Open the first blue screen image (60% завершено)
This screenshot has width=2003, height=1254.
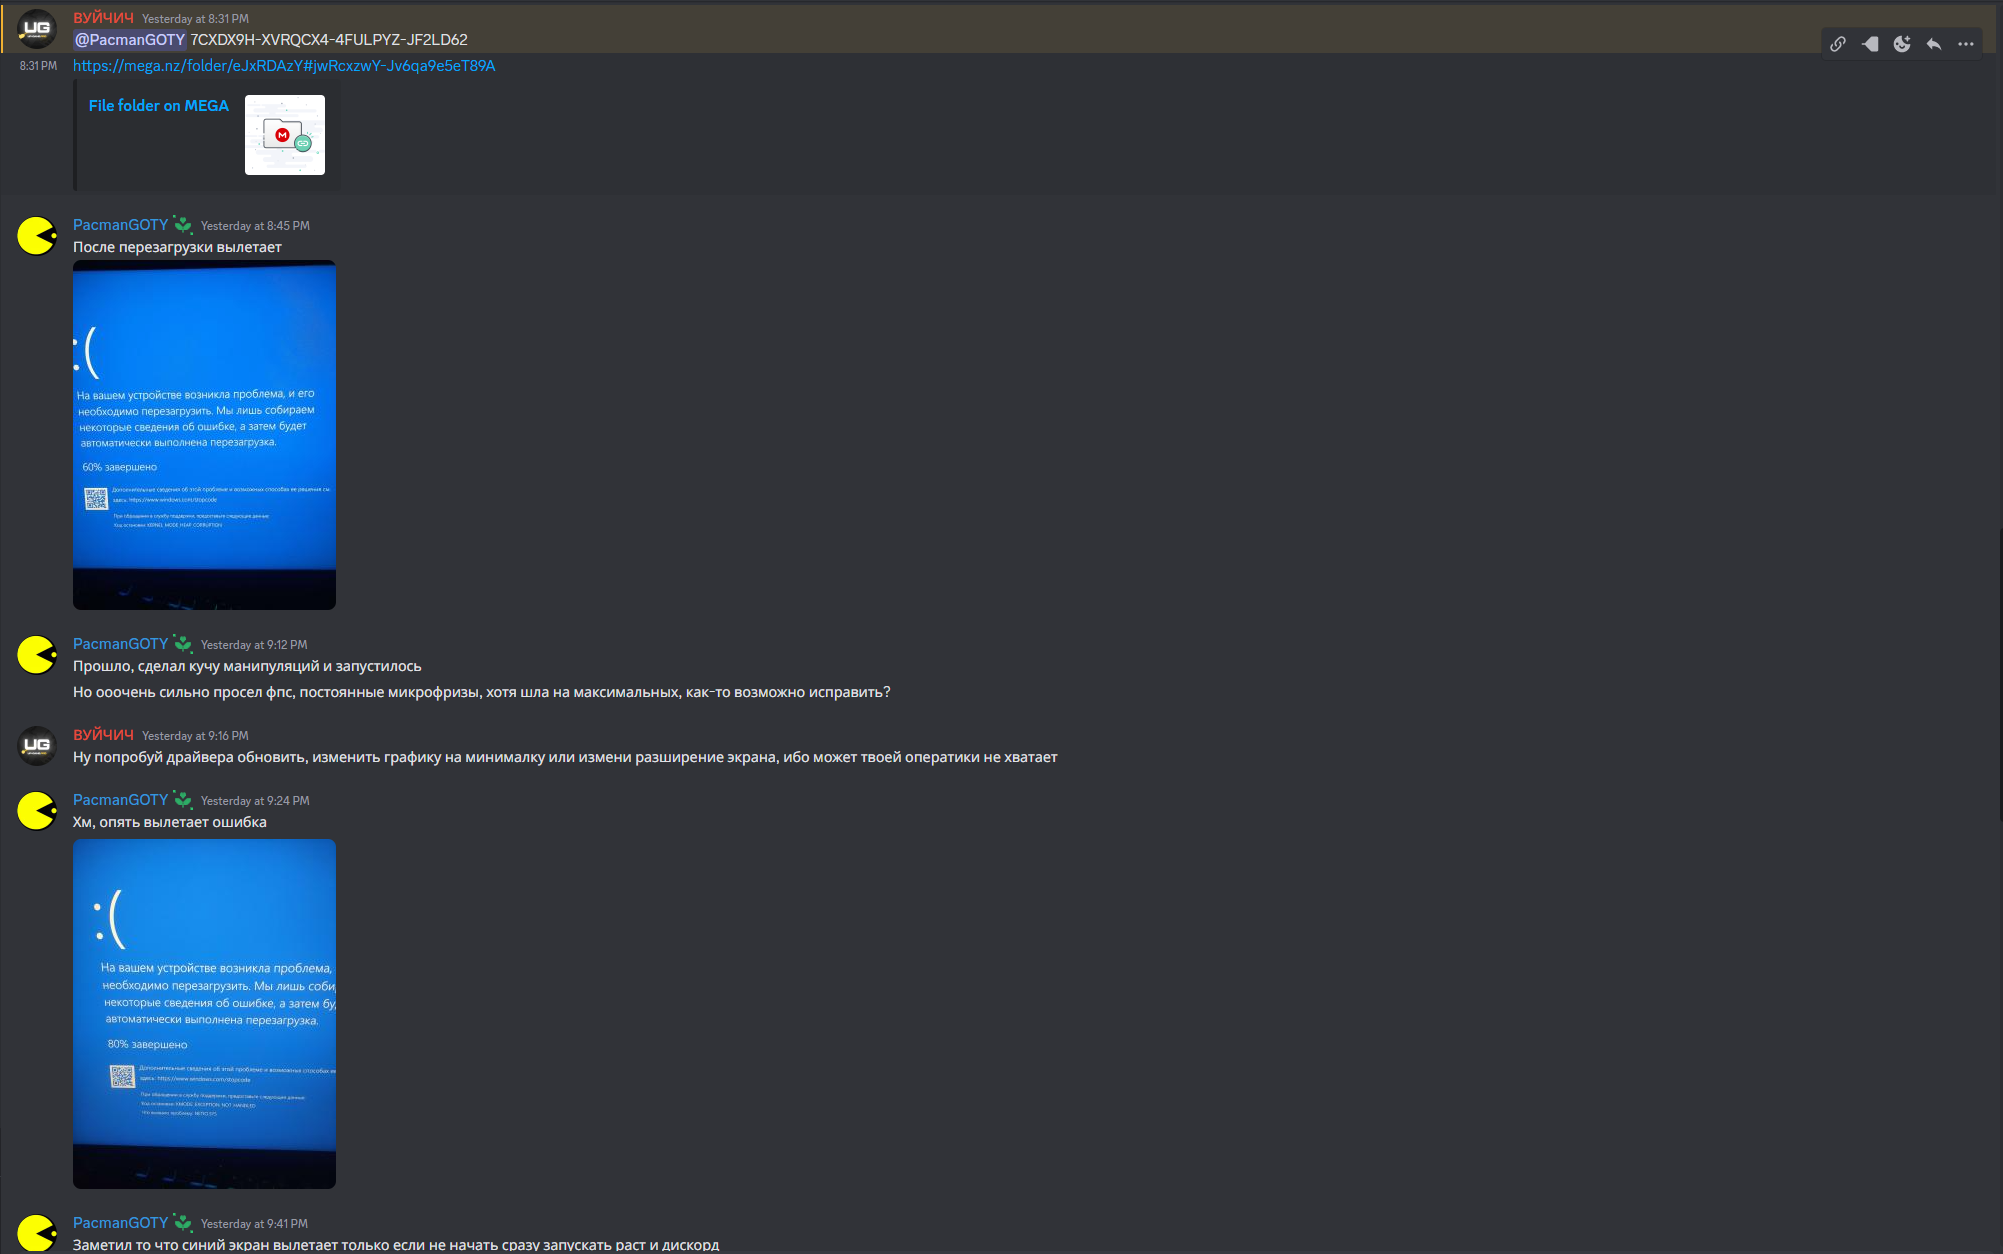204,435
